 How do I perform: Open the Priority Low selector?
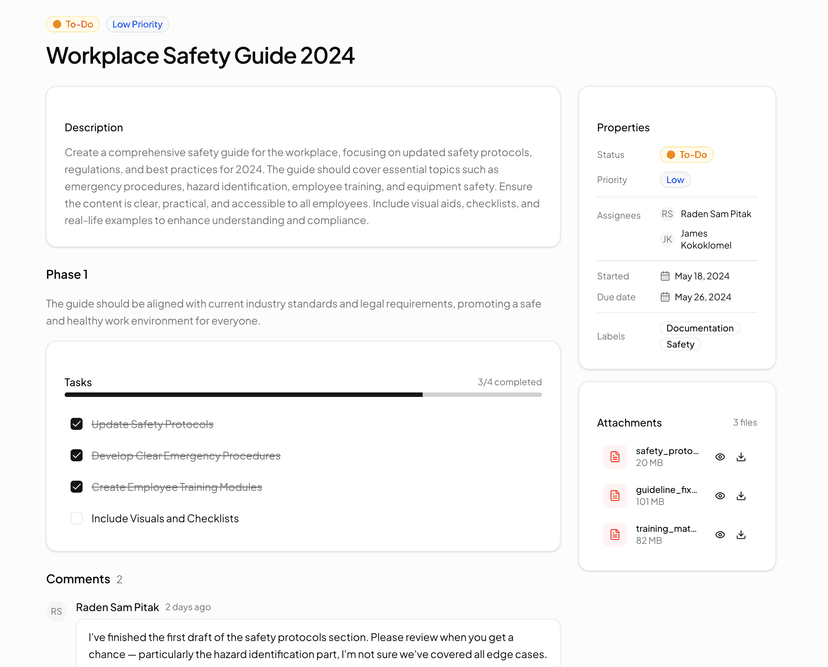tap(675, 179)
